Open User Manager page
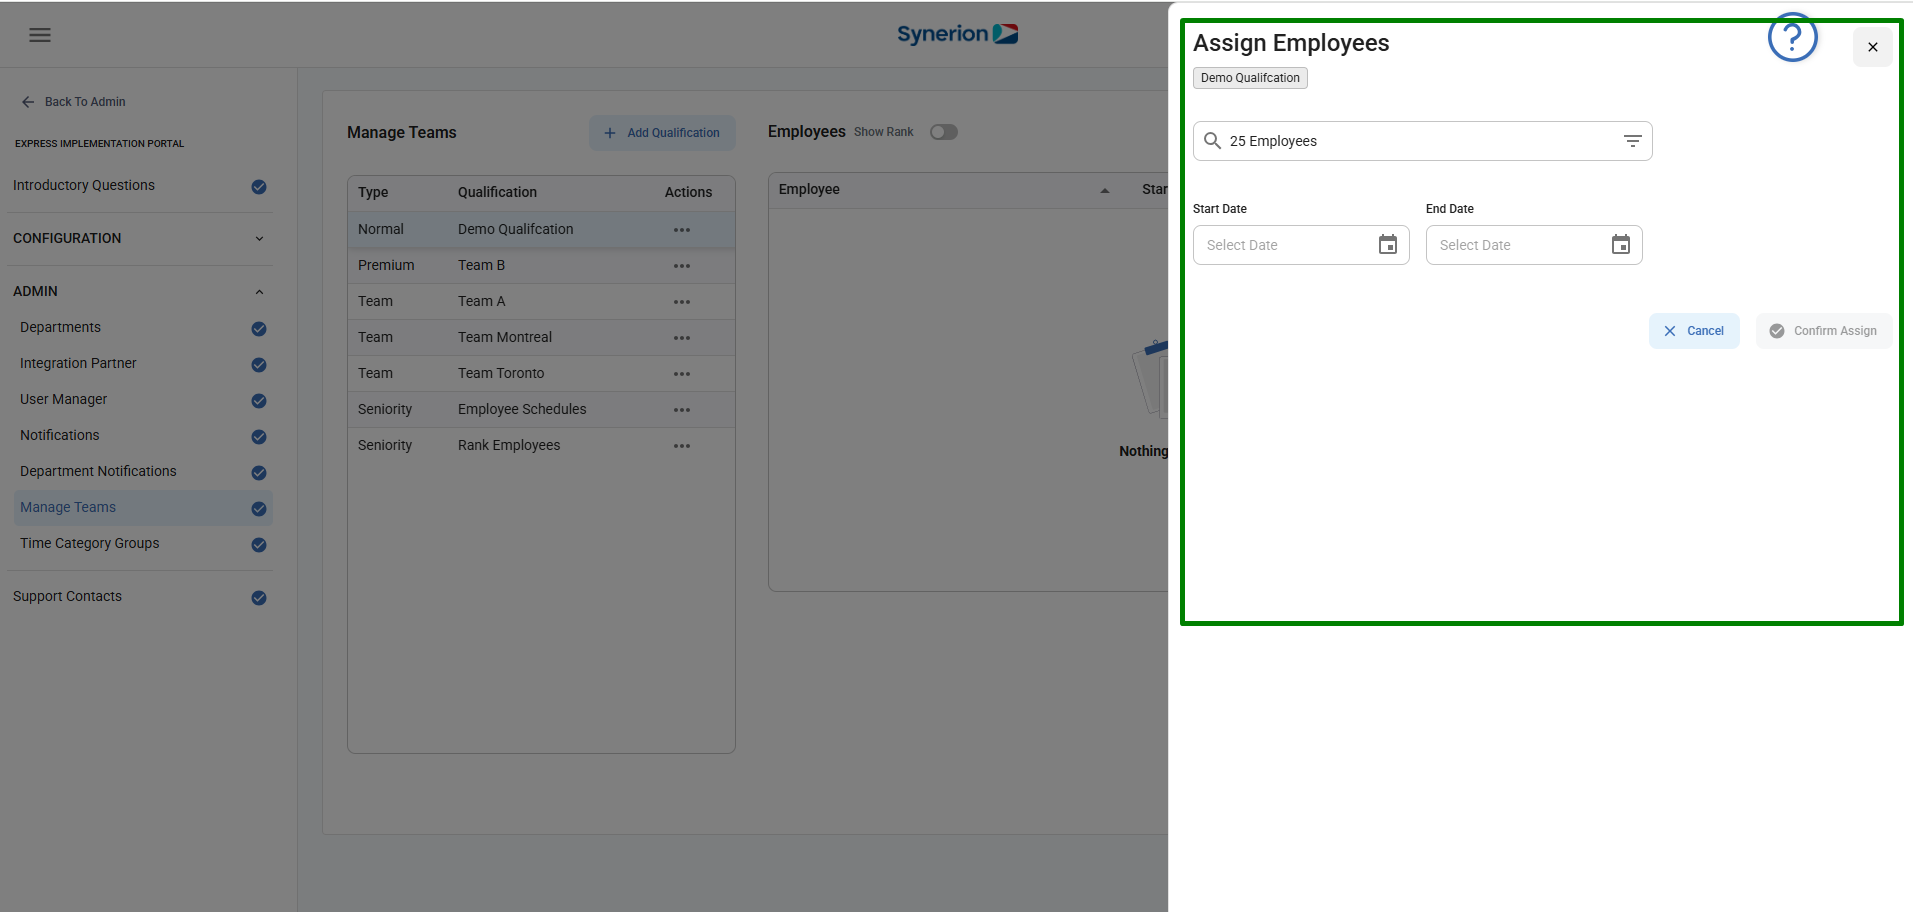 tap(63, 399)
